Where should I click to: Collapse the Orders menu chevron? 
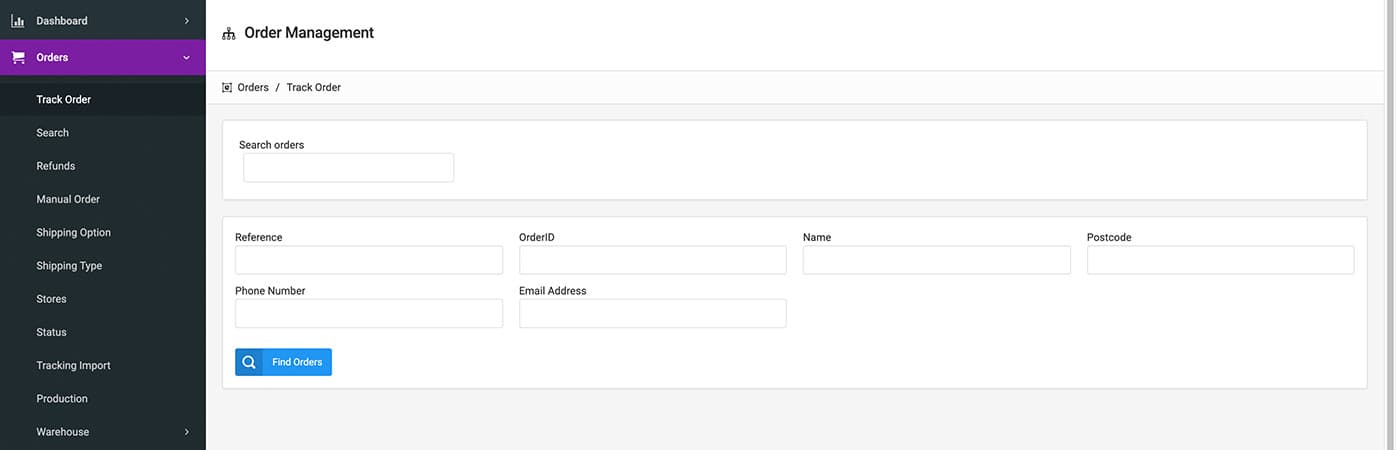186,58
